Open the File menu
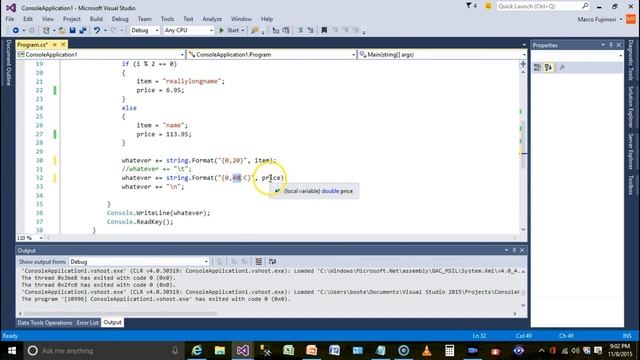640x360 pixels. coord(10,19)
